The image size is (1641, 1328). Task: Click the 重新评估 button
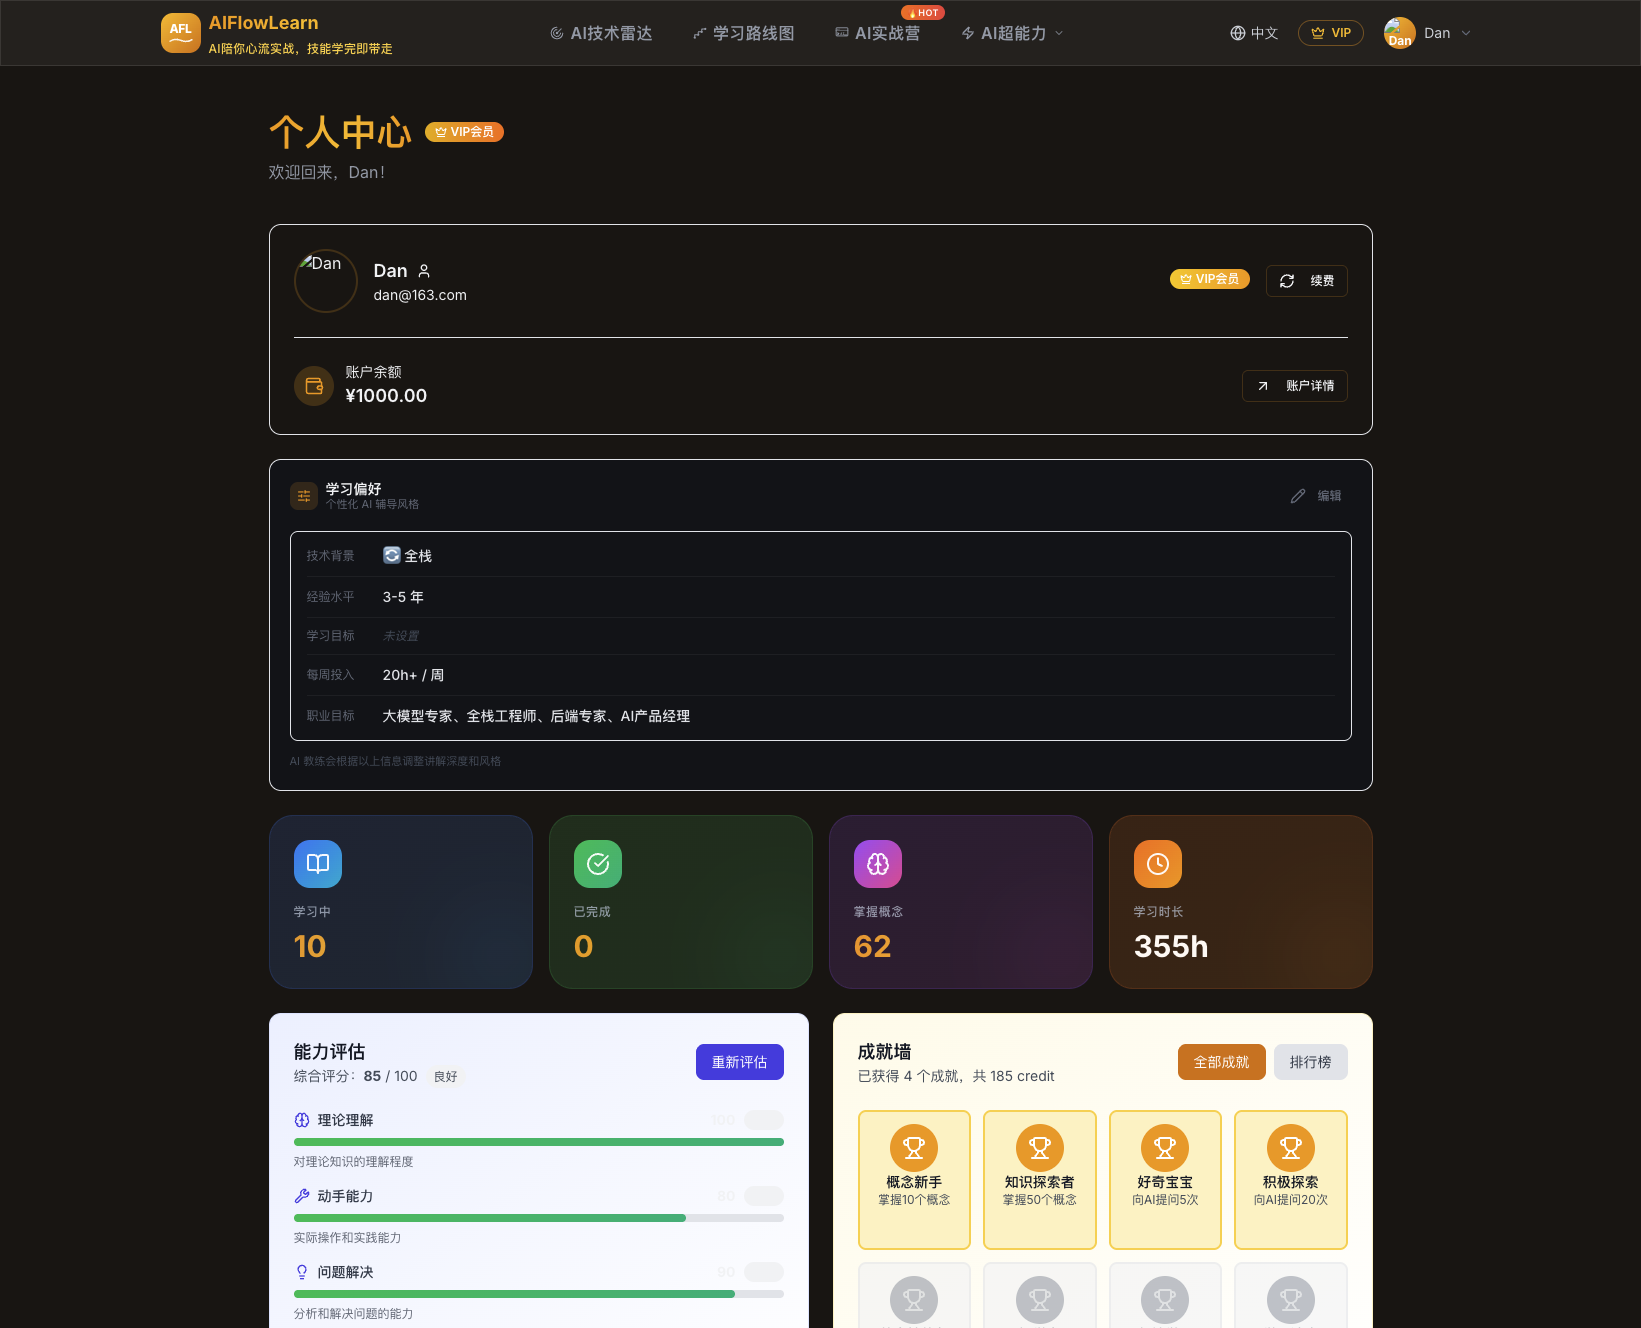point(739,1062)
